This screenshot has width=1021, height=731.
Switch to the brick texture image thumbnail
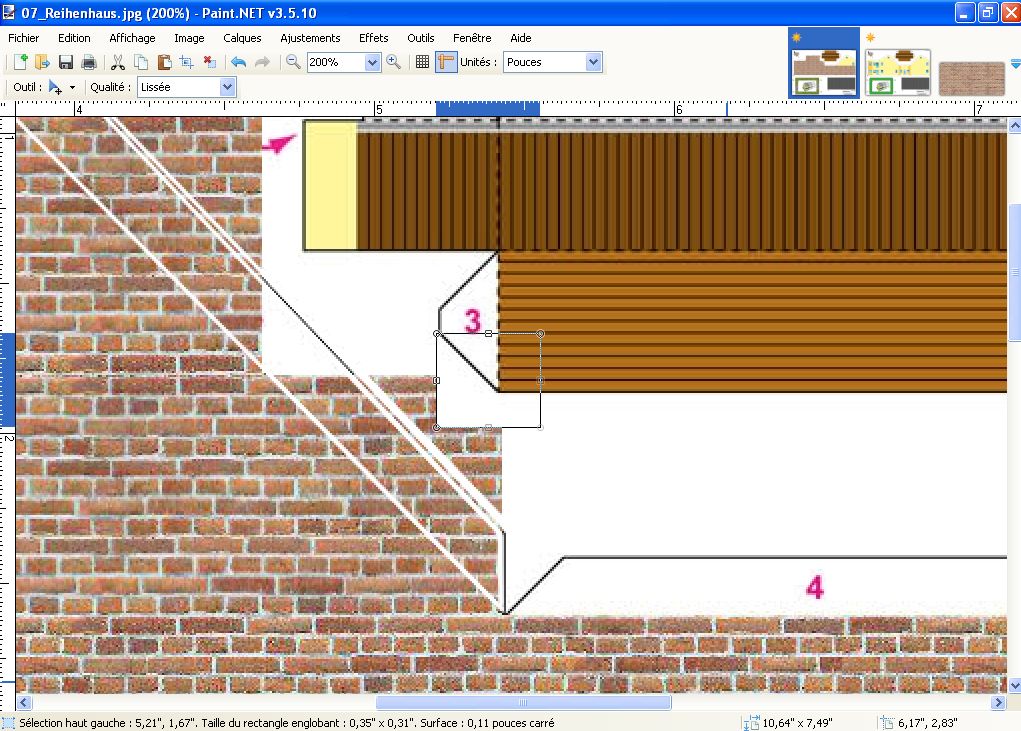coord(971,78)
